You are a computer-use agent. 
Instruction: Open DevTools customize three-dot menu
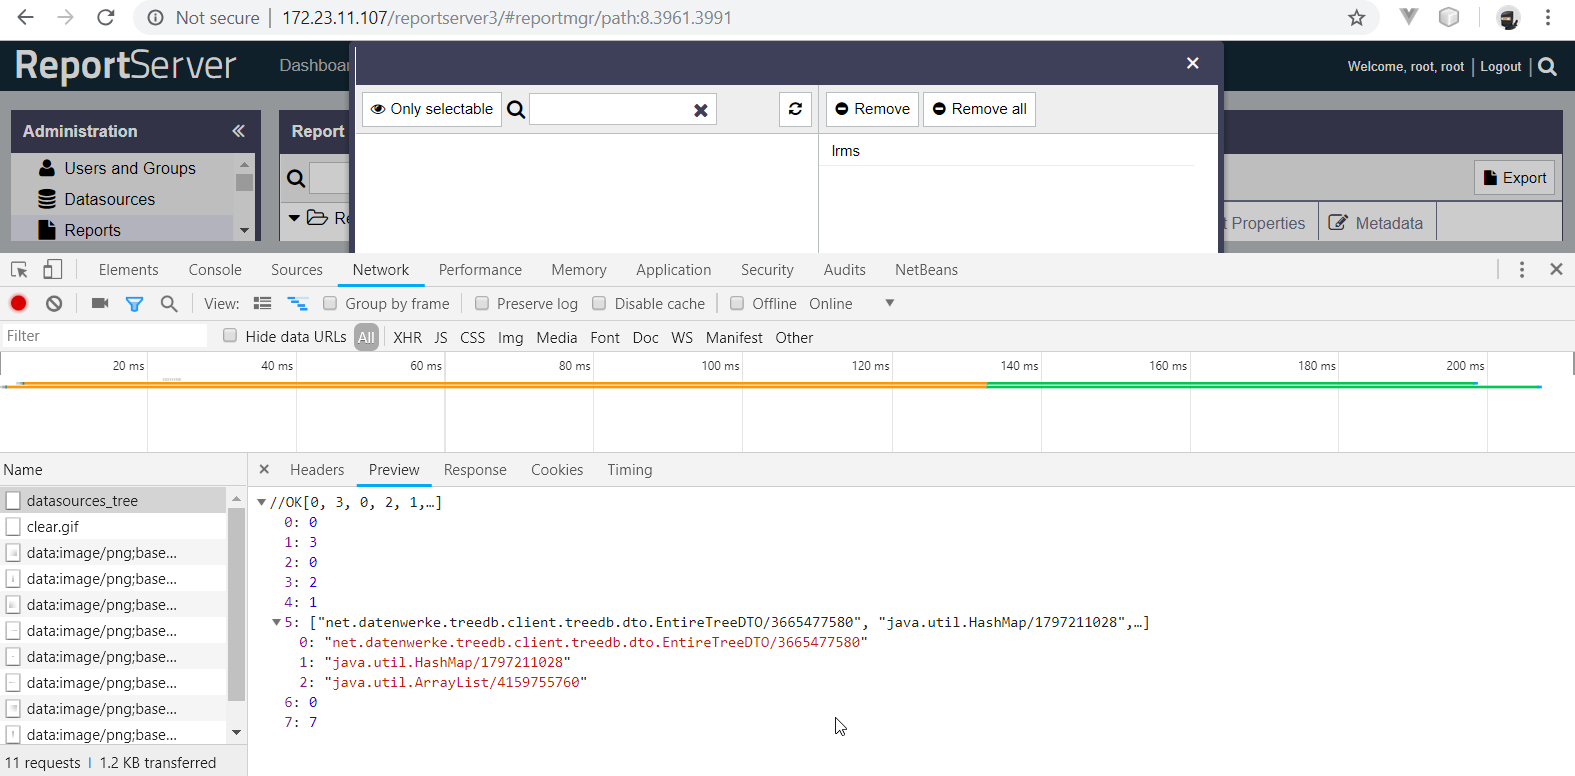(x=1521, y=269)
